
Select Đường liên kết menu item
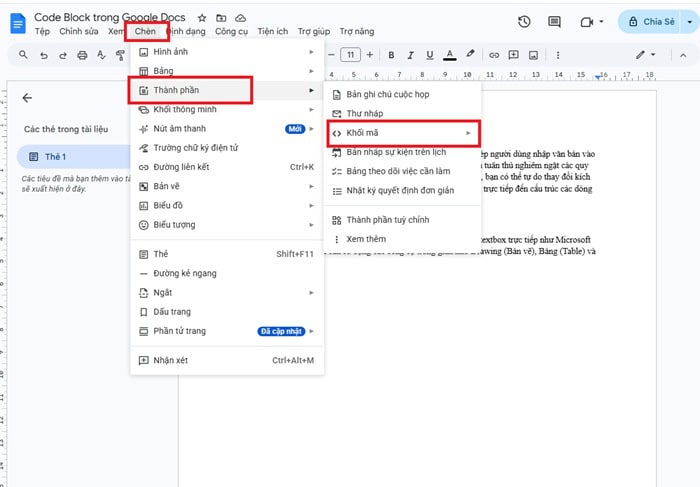(x=227, y=167)
